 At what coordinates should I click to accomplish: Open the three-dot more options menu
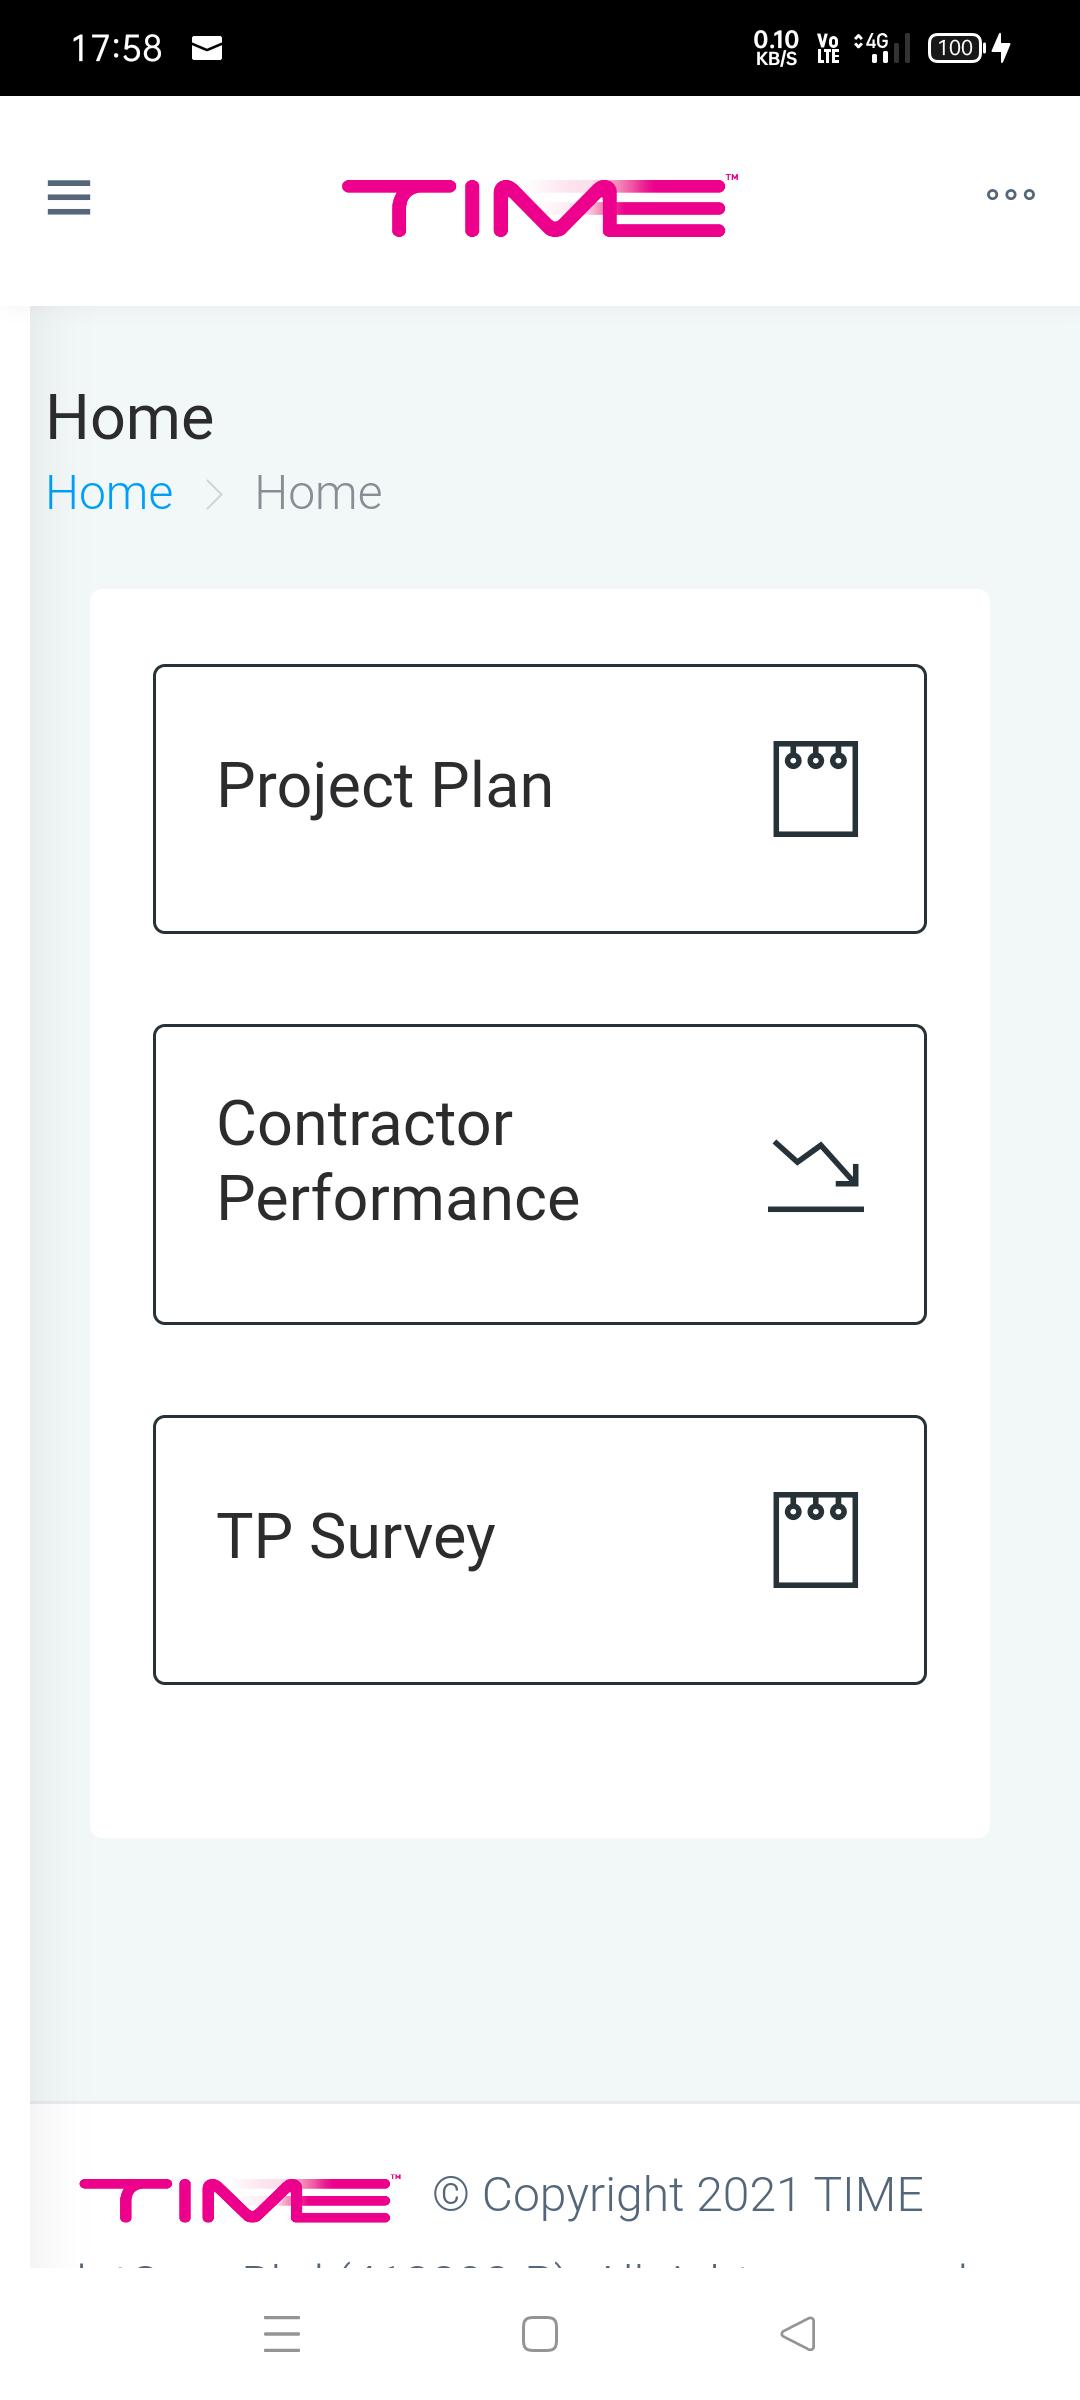tap(1011, 194)
